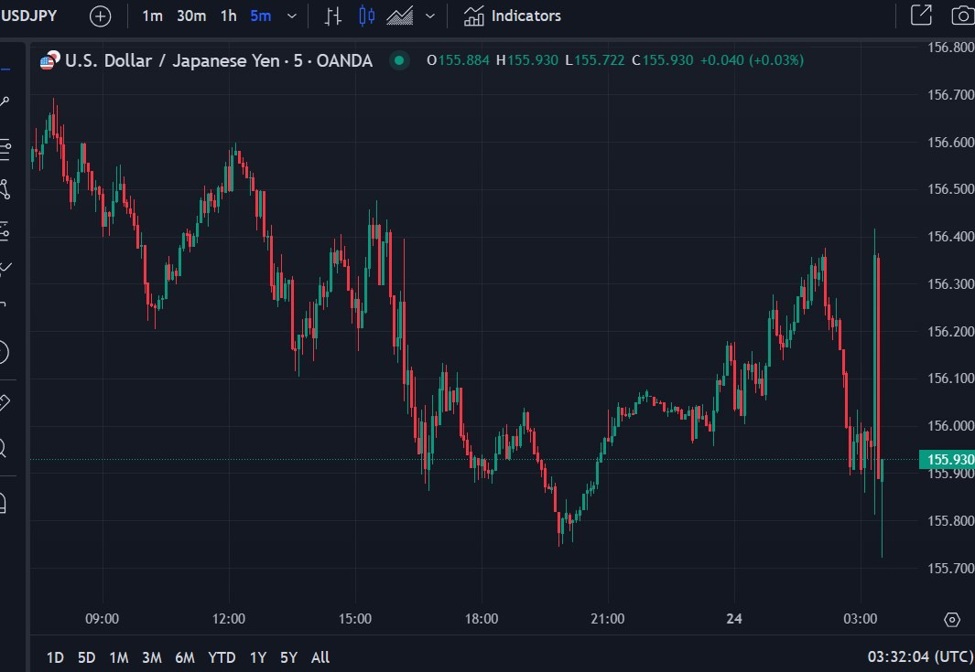Take a chart snapshot with camera icon

tap(961, 16)
